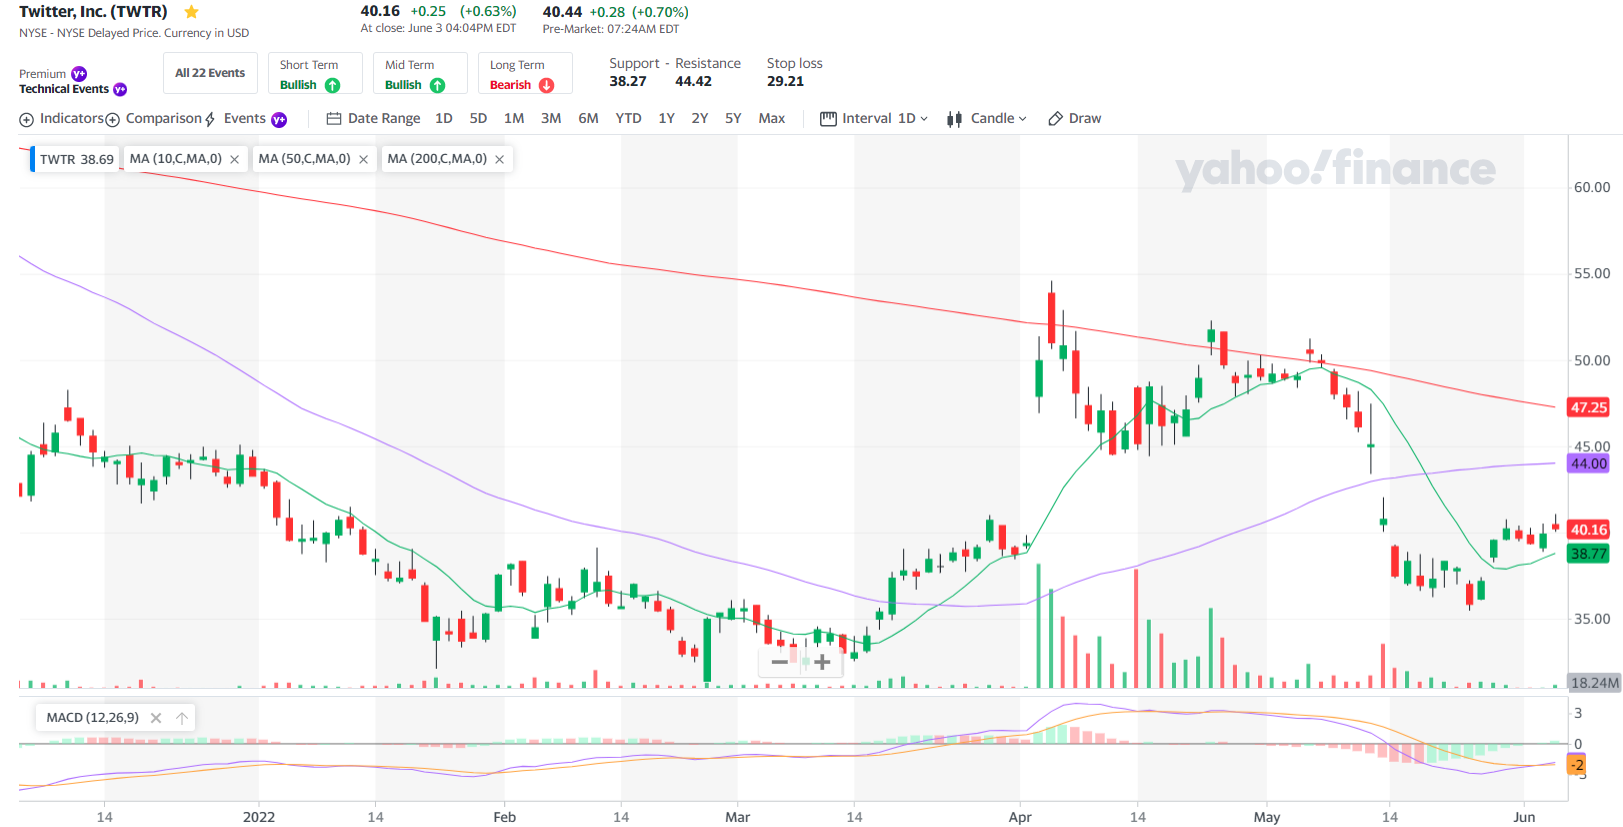Viewport: 1623px width, 827px height.
Task: Click the Comparison label
Action: (x=164, y=118)
